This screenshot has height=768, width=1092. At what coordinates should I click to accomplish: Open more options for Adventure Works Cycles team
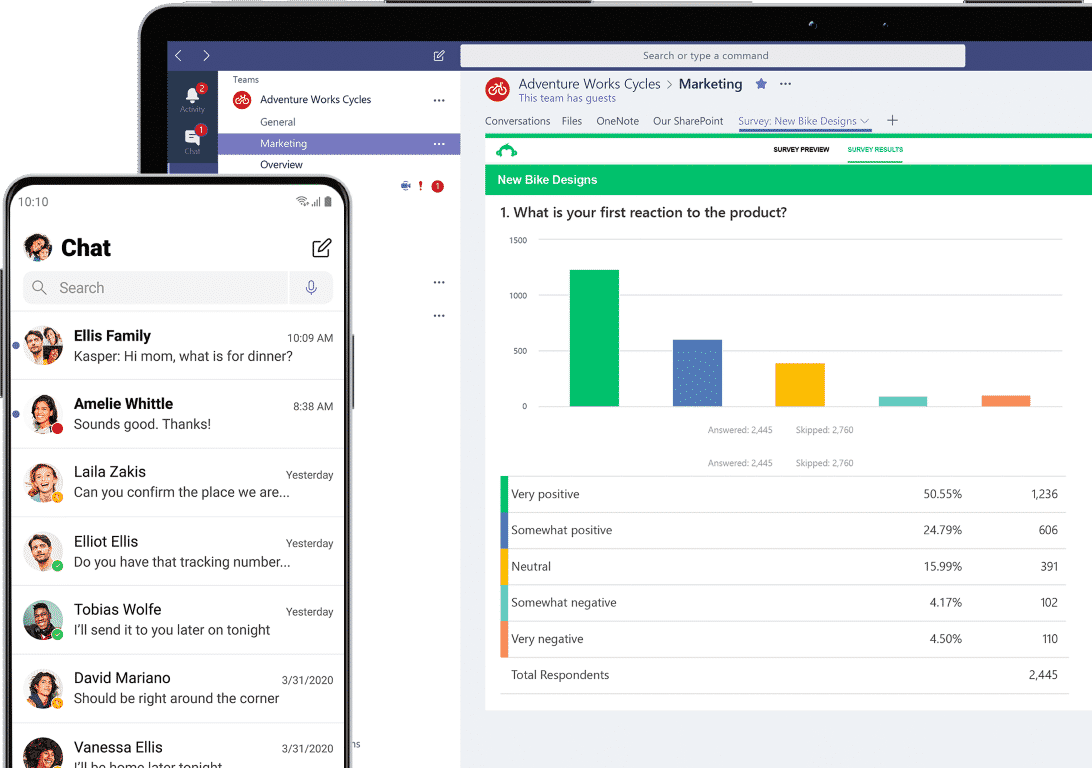[438, 100]
